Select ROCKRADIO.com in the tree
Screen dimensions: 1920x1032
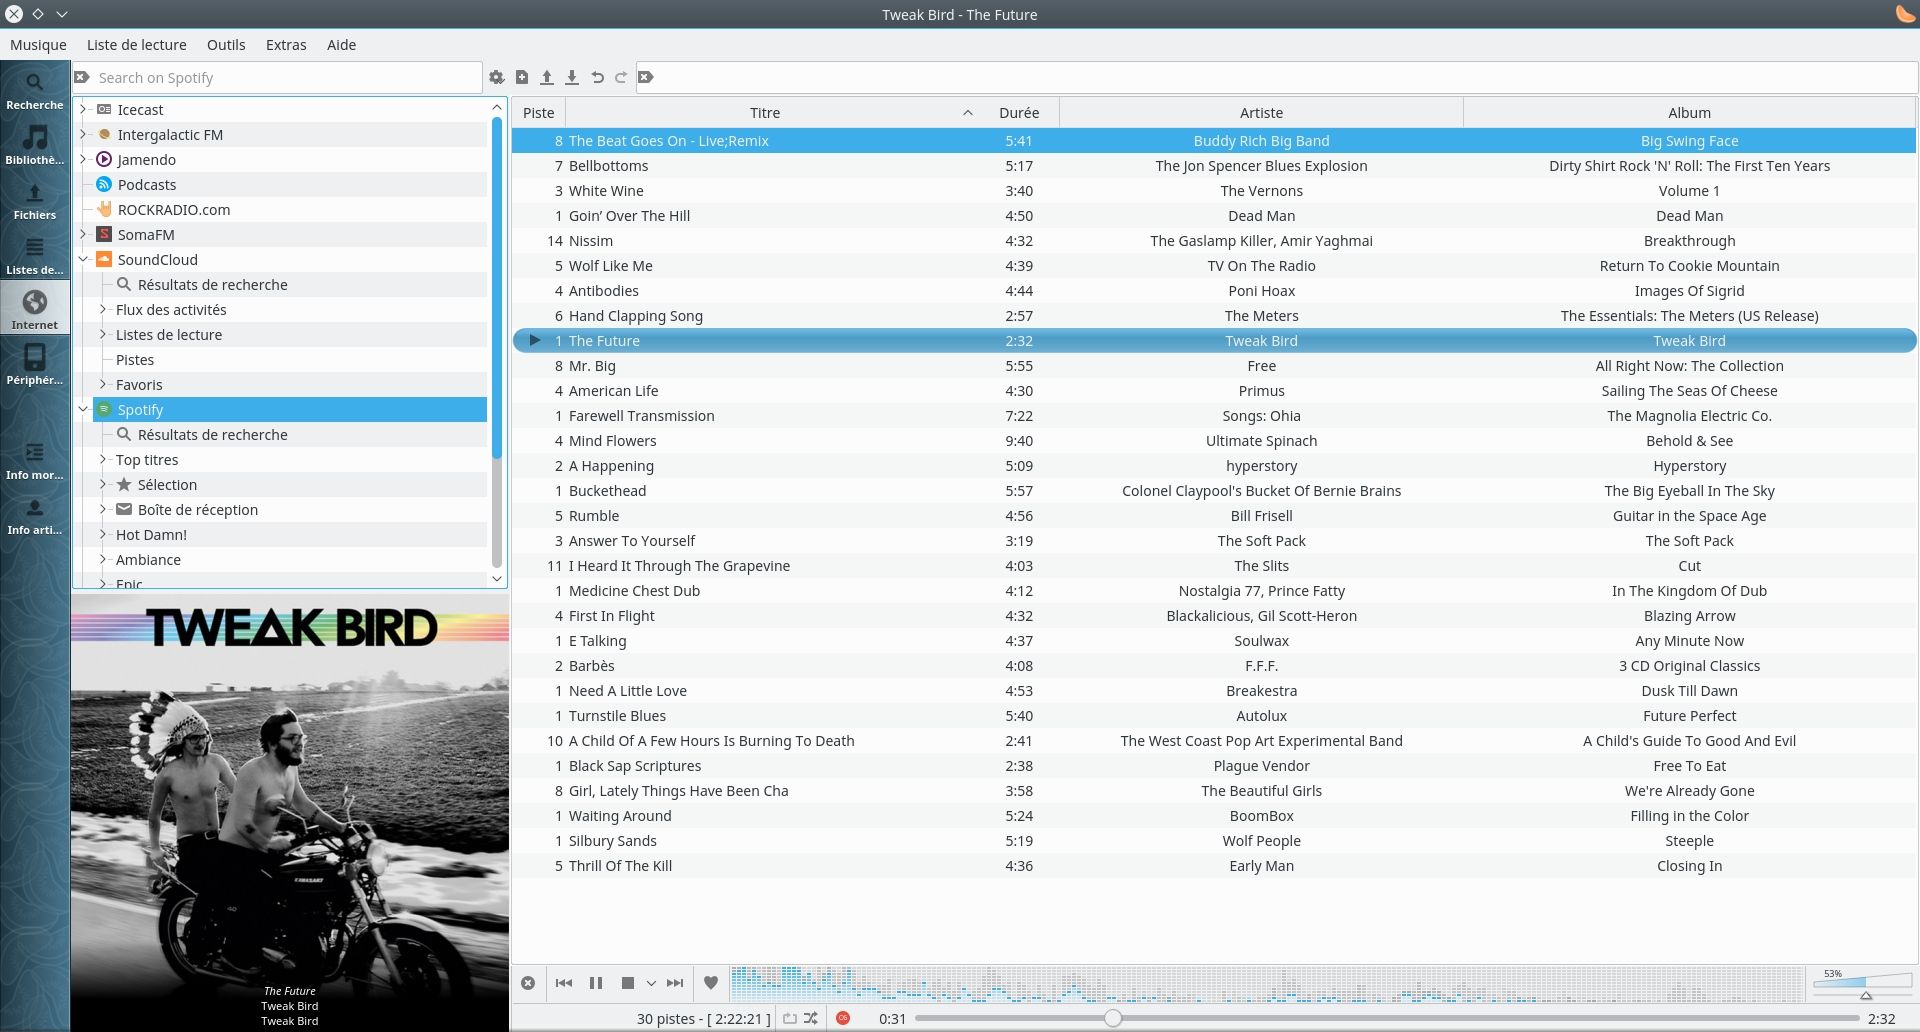coord(174,209)
